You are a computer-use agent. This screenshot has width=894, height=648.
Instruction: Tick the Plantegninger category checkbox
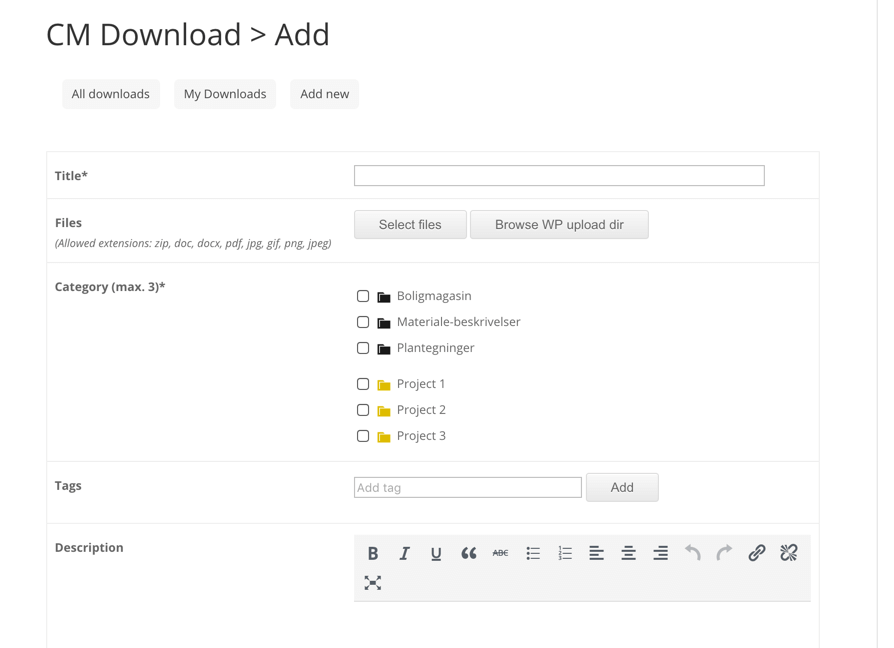(363, 348)
